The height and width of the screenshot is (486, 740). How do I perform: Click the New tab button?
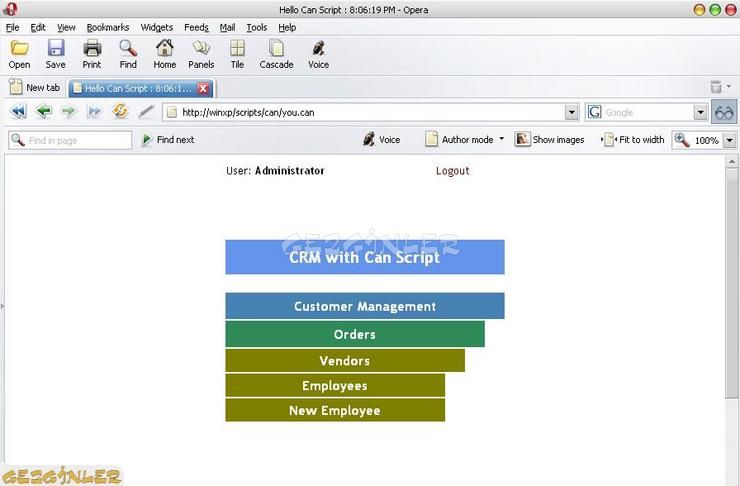click(x=35, y=87)
